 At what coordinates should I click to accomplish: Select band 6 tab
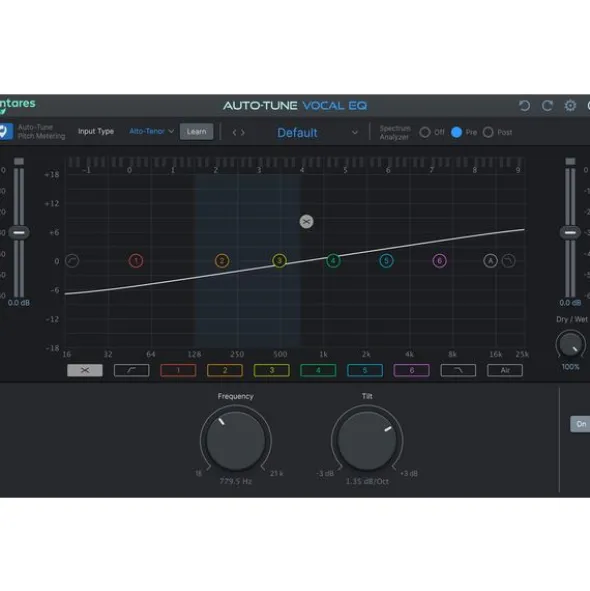click(411, 371)
